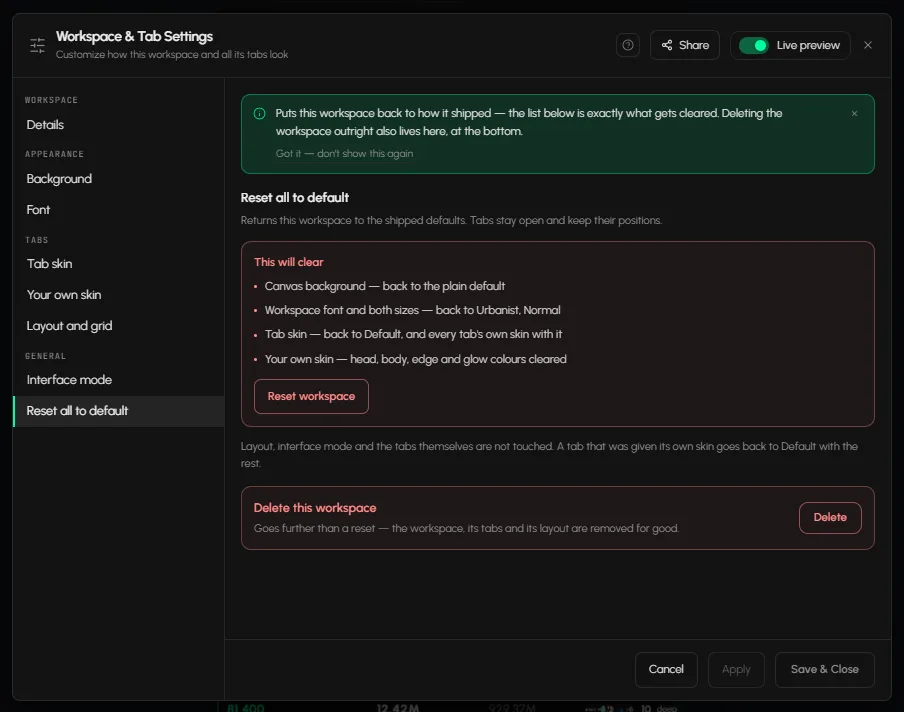Click the "Workspace & Tab Settings" title
Viewport: 904px width, 712px height.
pos(134,36)
